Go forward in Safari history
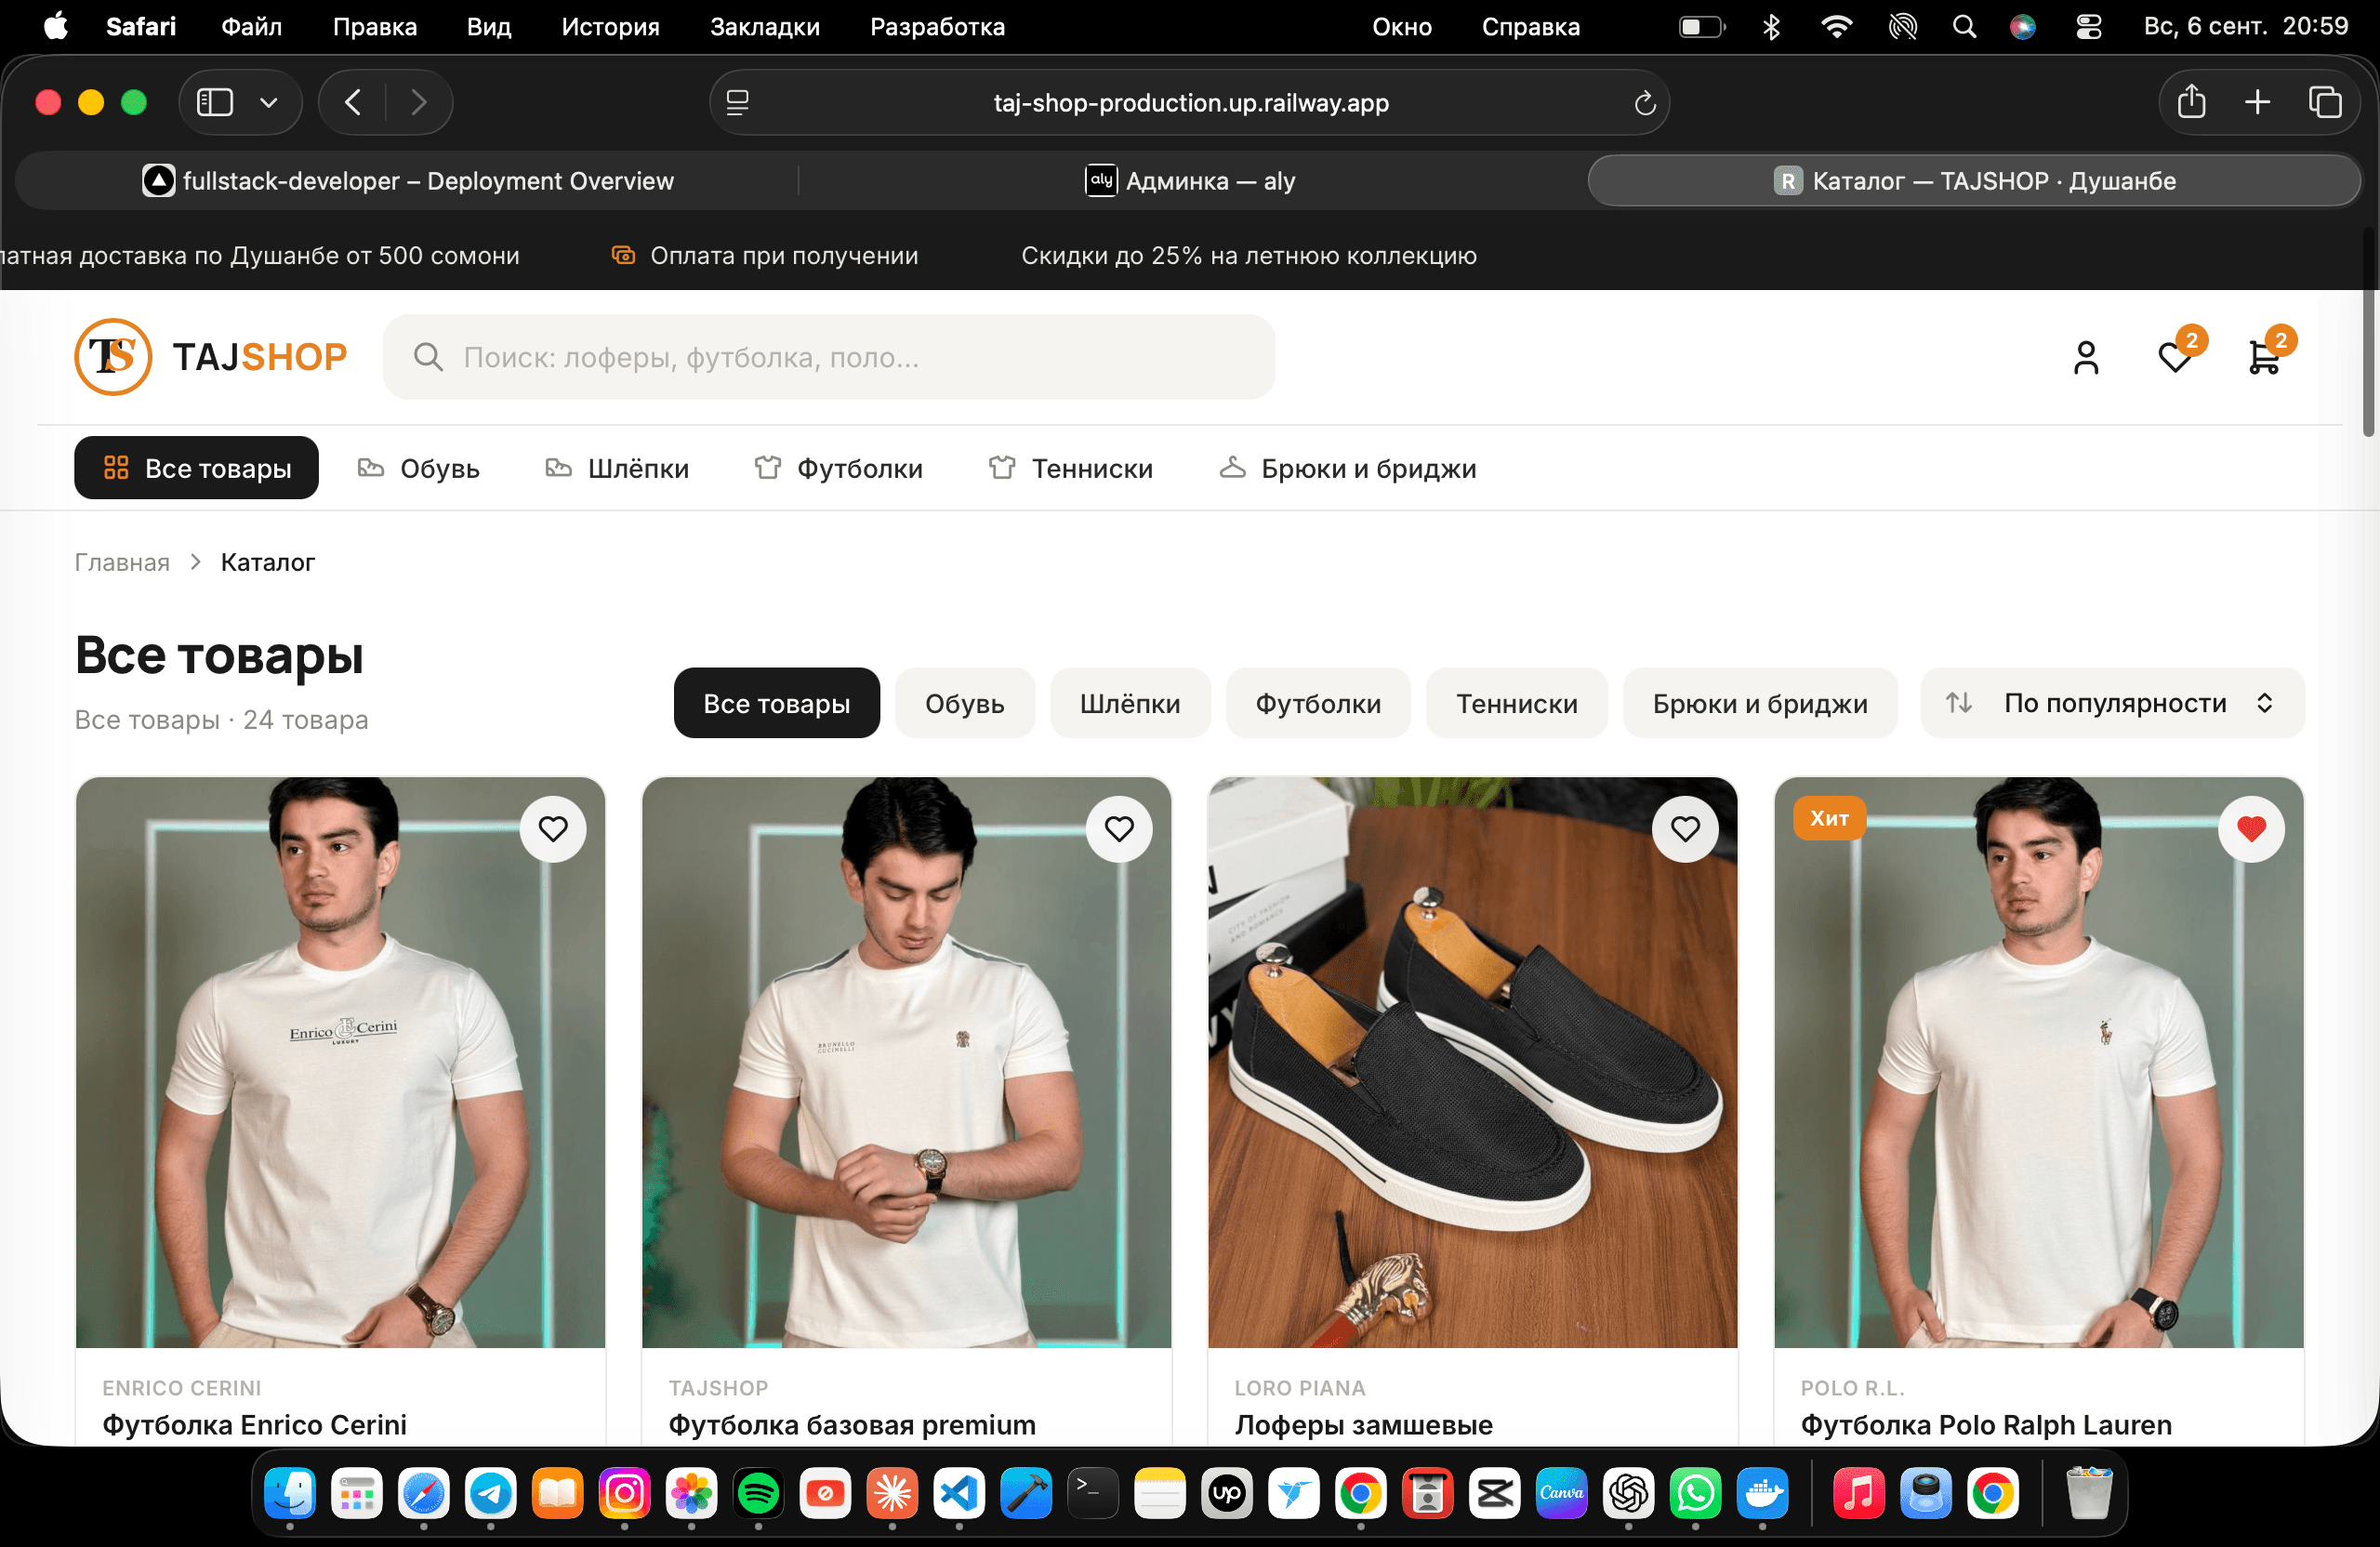This screenshot has height=1547, width=2380. tap(419, 102)
